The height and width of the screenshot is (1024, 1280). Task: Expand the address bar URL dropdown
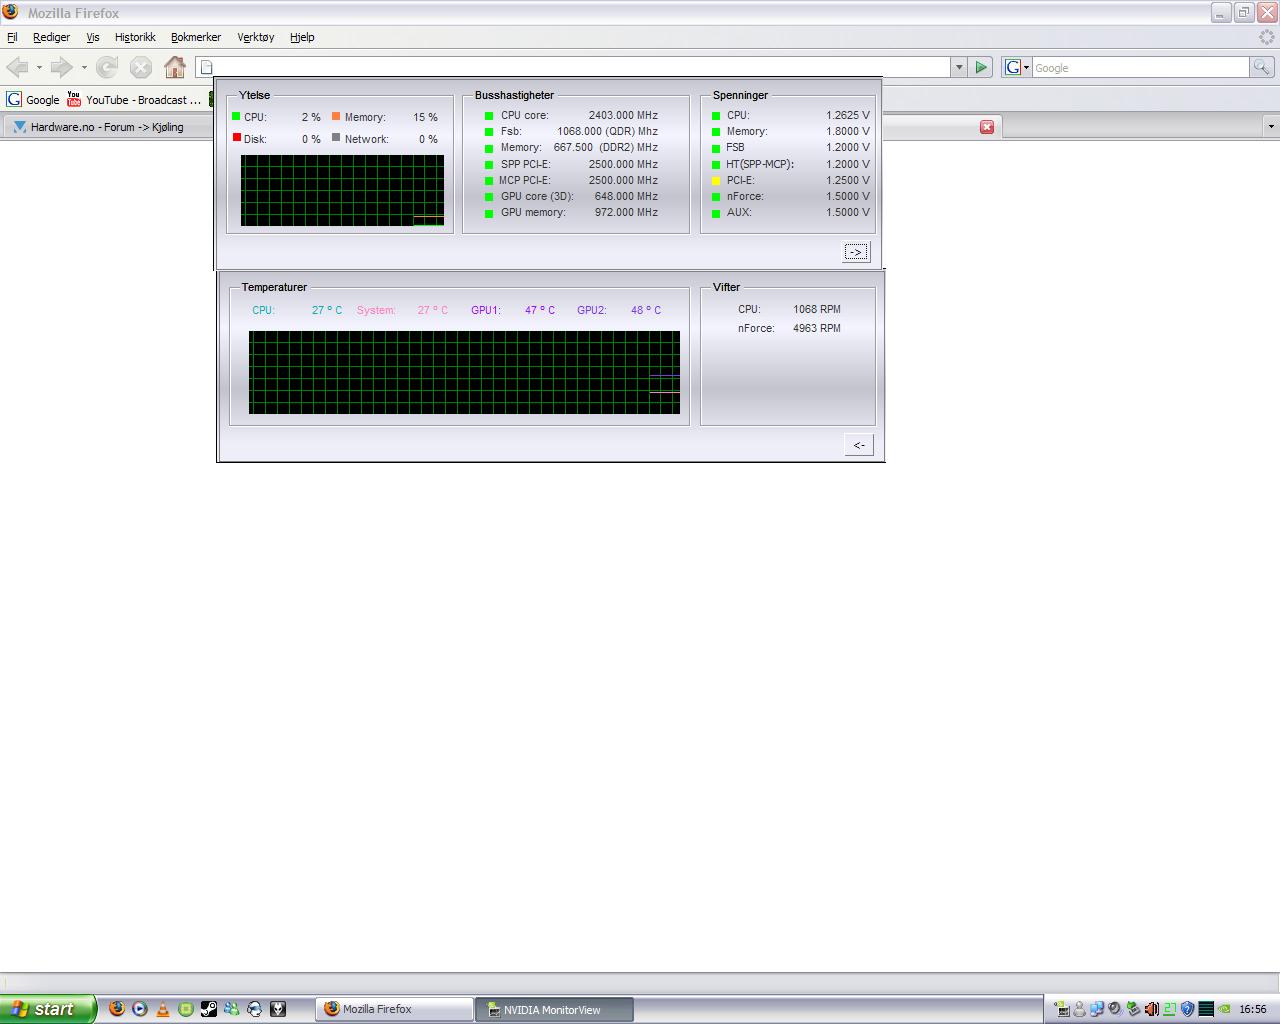(x=959, y=67)
